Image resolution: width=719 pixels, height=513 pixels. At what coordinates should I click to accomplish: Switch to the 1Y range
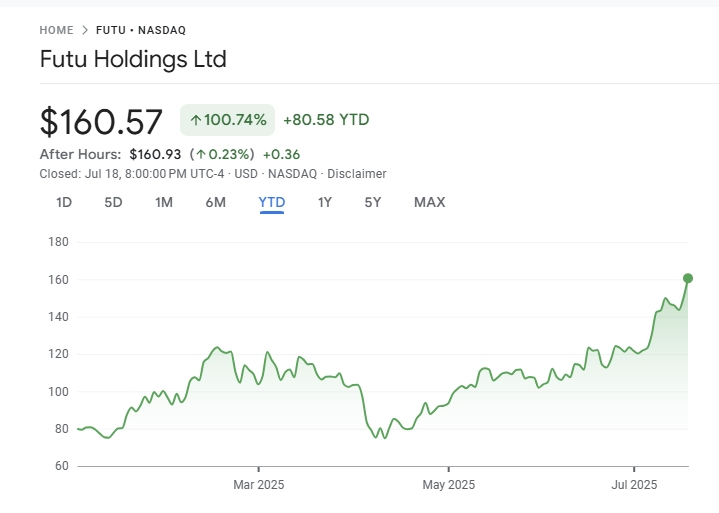tap(325, 202)
